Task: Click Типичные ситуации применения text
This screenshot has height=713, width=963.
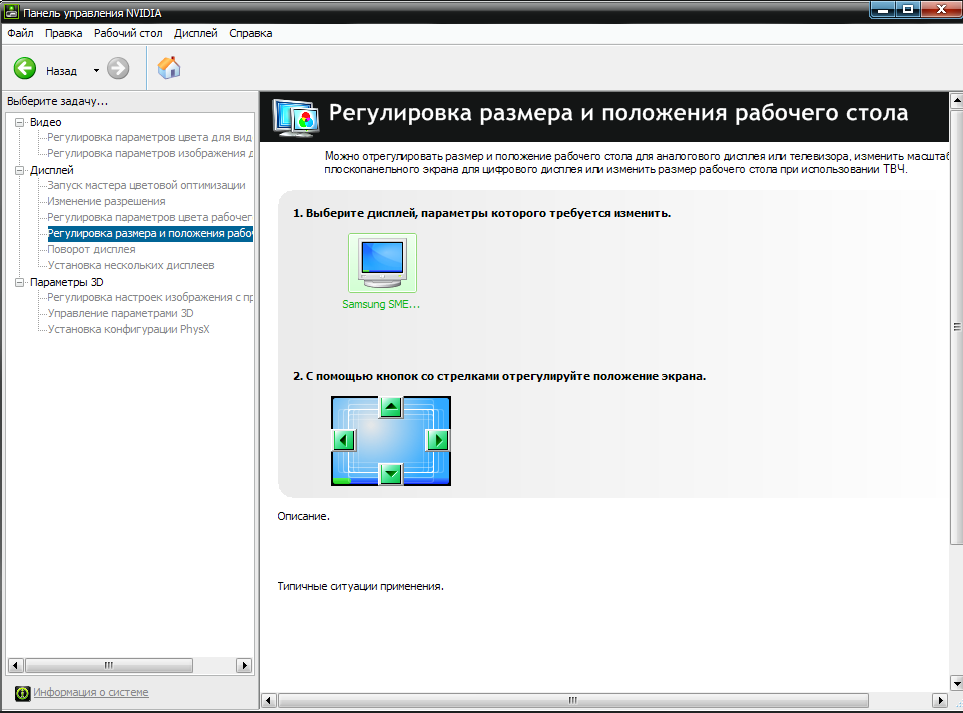Action: point(361,586)
